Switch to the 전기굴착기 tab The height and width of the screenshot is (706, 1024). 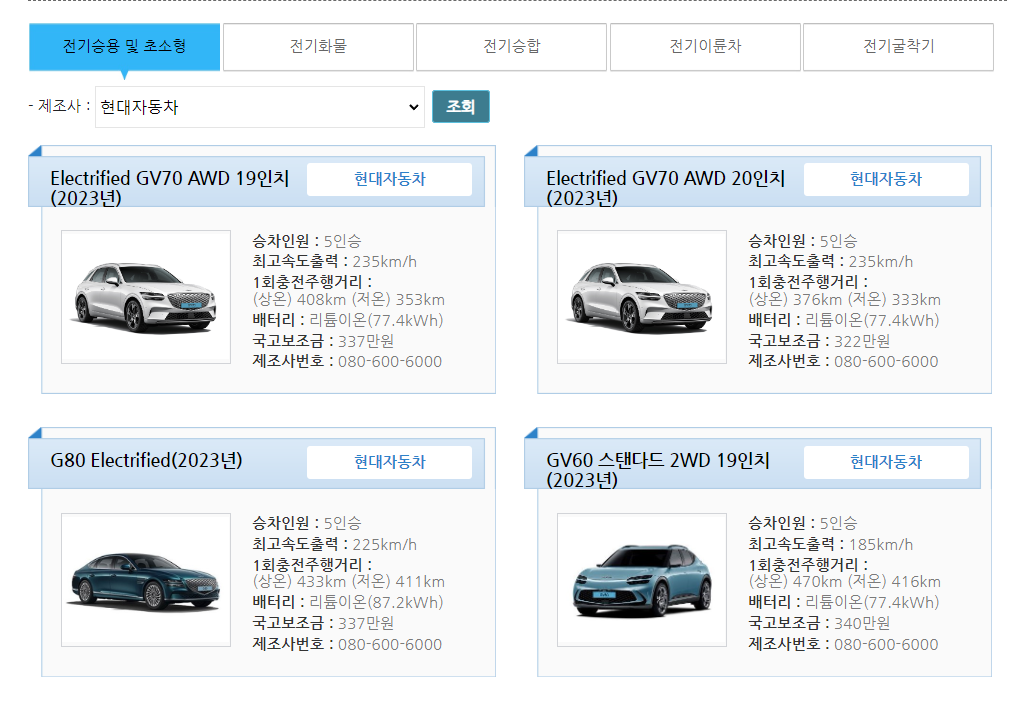(899, 46)
